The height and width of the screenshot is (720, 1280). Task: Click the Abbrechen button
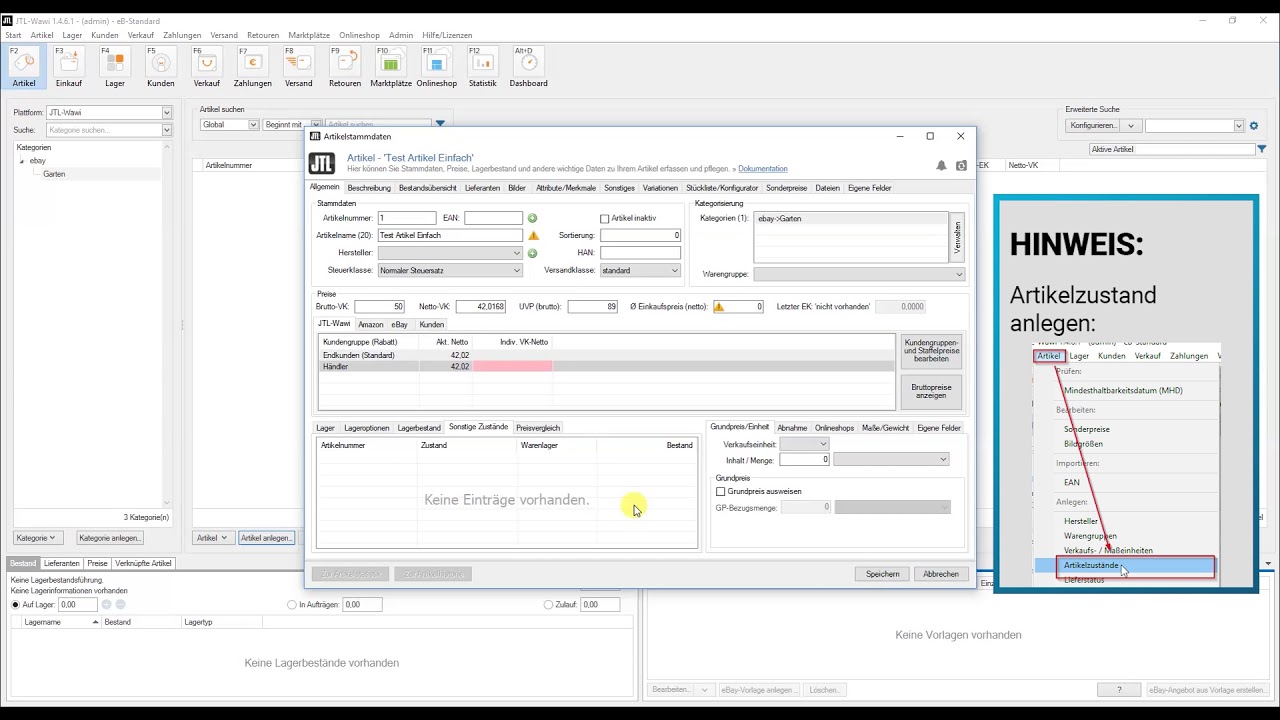click(941, 574)
